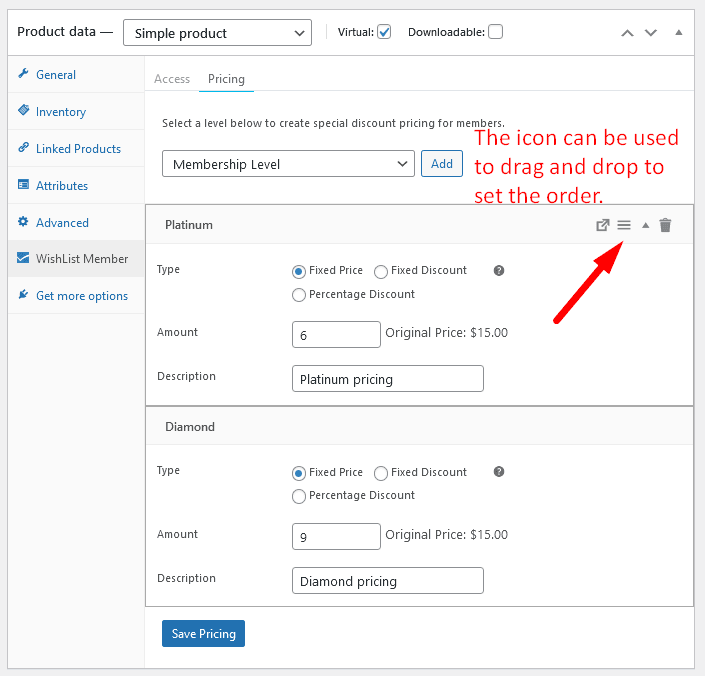705x676 pixels.
Task: Click help icon beside Diamond Type options
Action: (499, 471)
